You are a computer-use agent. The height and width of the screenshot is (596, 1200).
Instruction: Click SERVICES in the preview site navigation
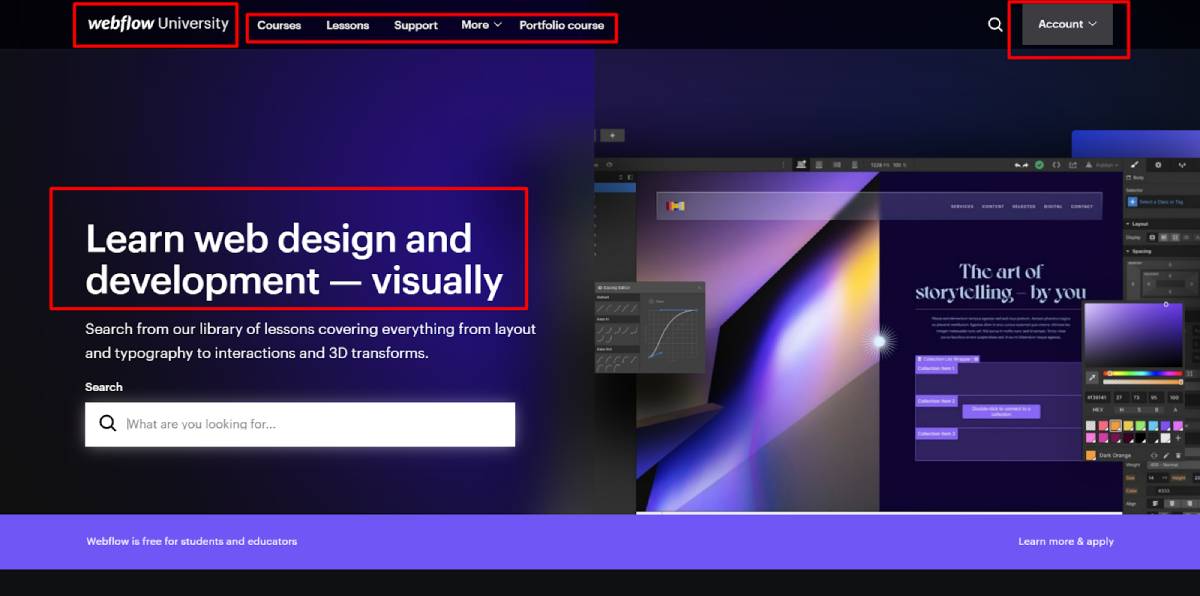pos(962,206)
